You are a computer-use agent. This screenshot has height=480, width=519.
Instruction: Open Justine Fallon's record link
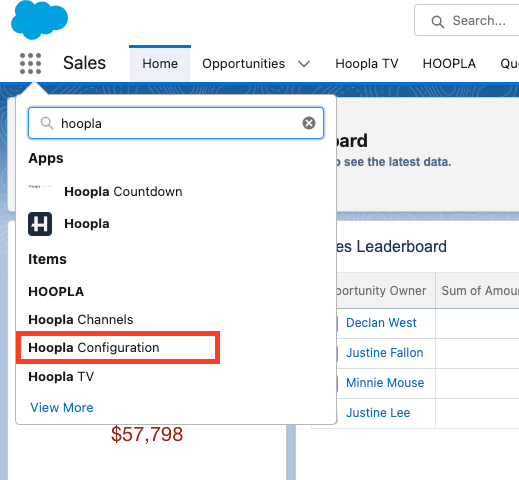click(385, 353)
